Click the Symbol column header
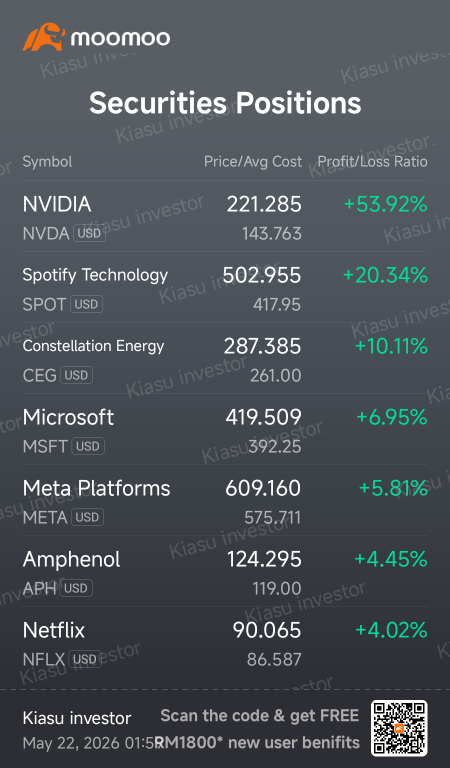Screen dimensions: 450x768 47,162
